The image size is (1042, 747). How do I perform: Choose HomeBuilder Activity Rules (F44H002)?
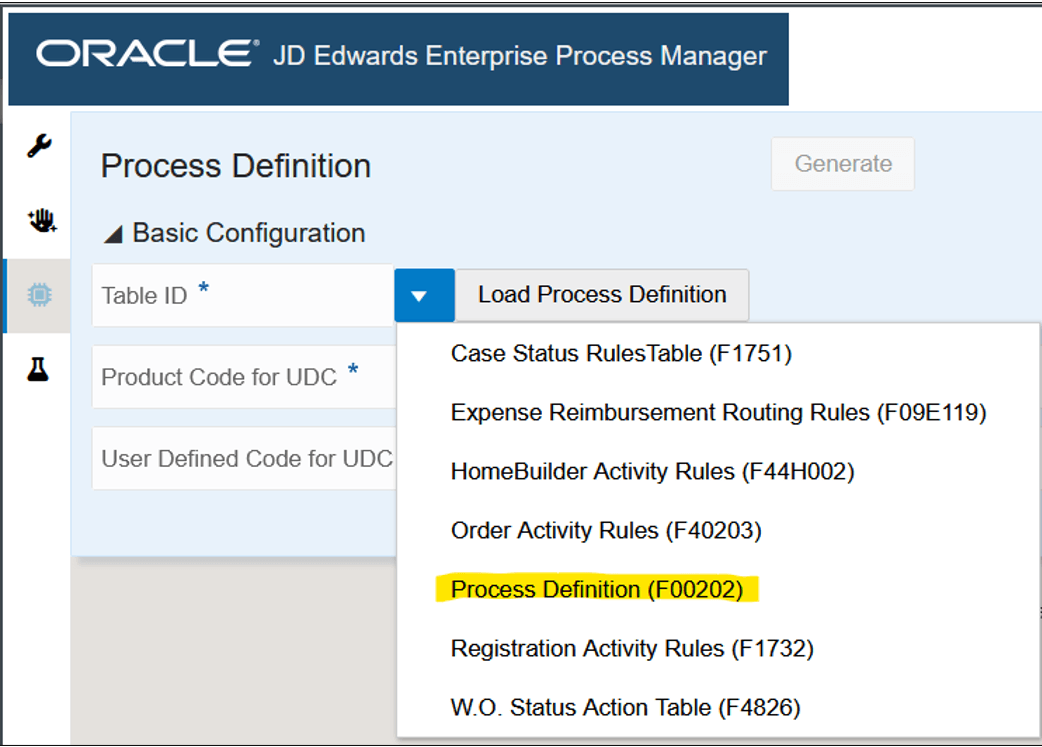pos(652,471)
